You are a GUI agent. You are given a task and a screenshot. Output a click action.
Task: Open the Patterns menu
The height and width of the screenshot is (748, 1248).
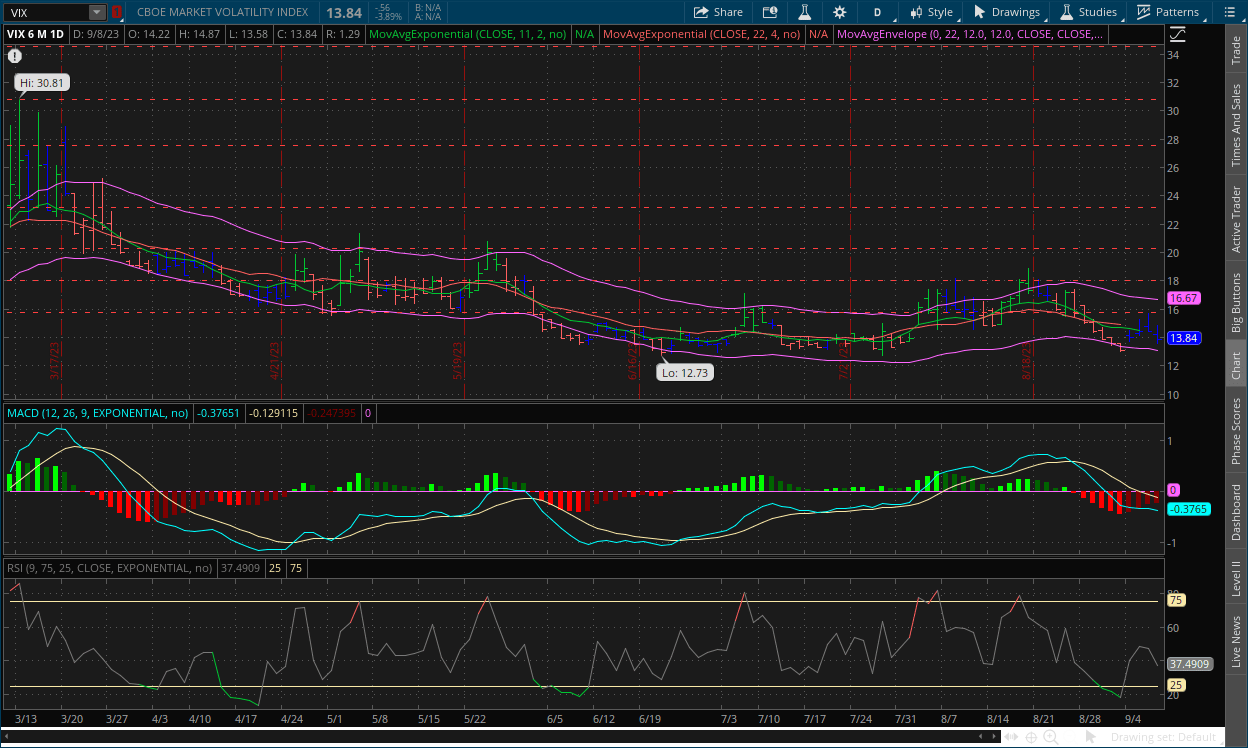pos(1167,12)
